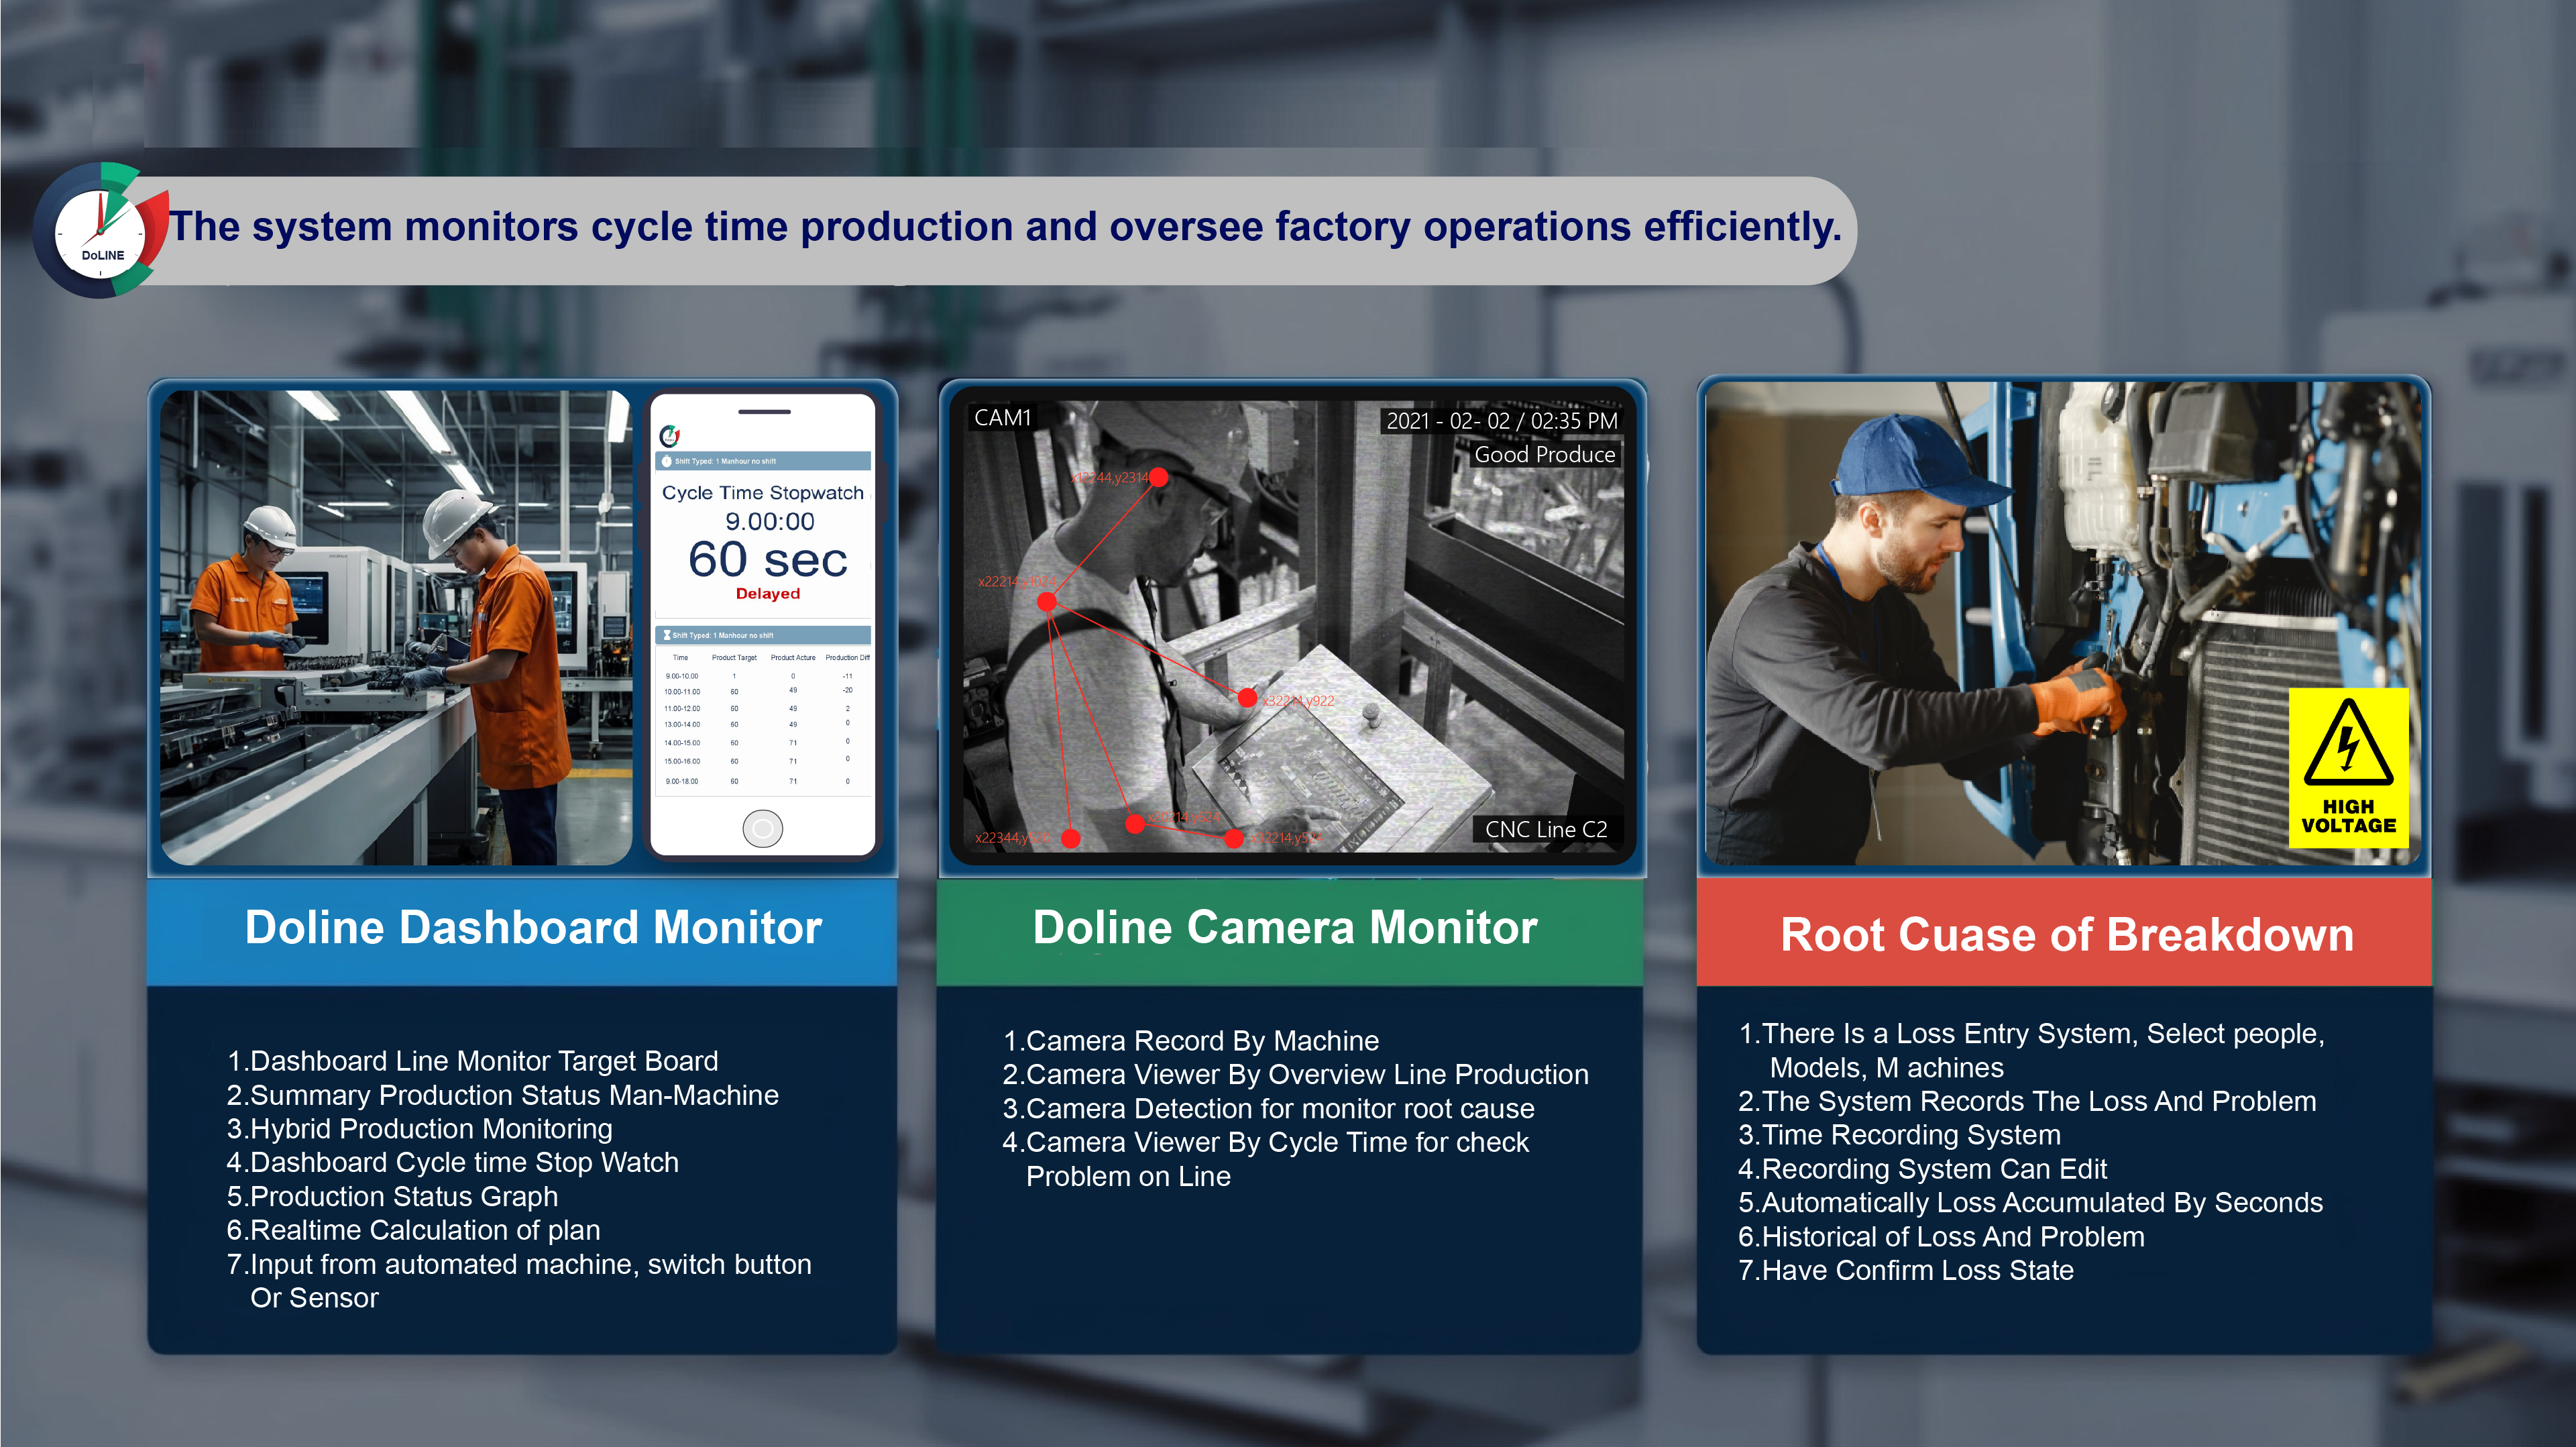2576x1447 pixels.
Task: Click the red Delayed status text
Action: 767,594
